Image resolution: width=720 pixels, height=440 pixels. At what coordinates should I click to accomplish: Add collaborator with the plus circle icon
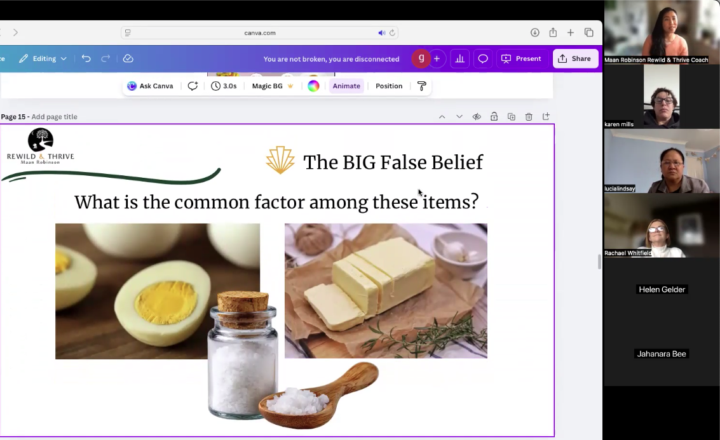point(437,59)
